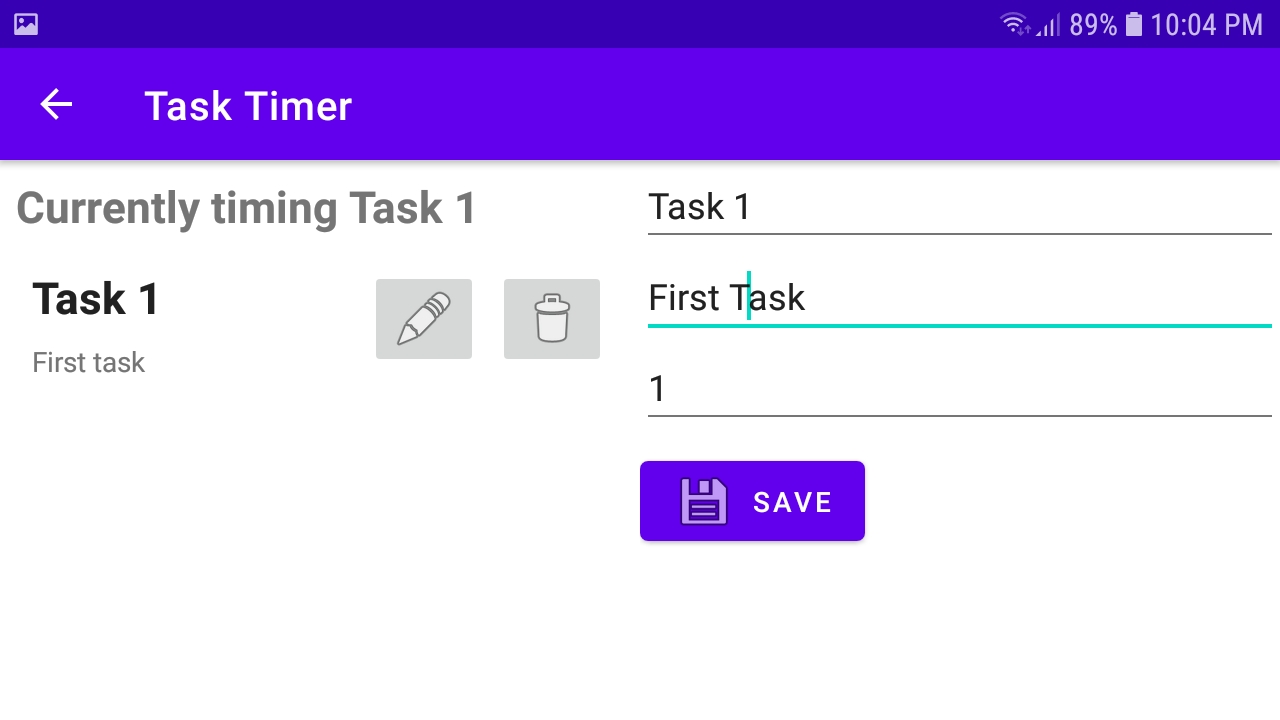The image size is (1280, 720).
Task: Tap the WiFi icon in the status bar
Action: 1014,22
